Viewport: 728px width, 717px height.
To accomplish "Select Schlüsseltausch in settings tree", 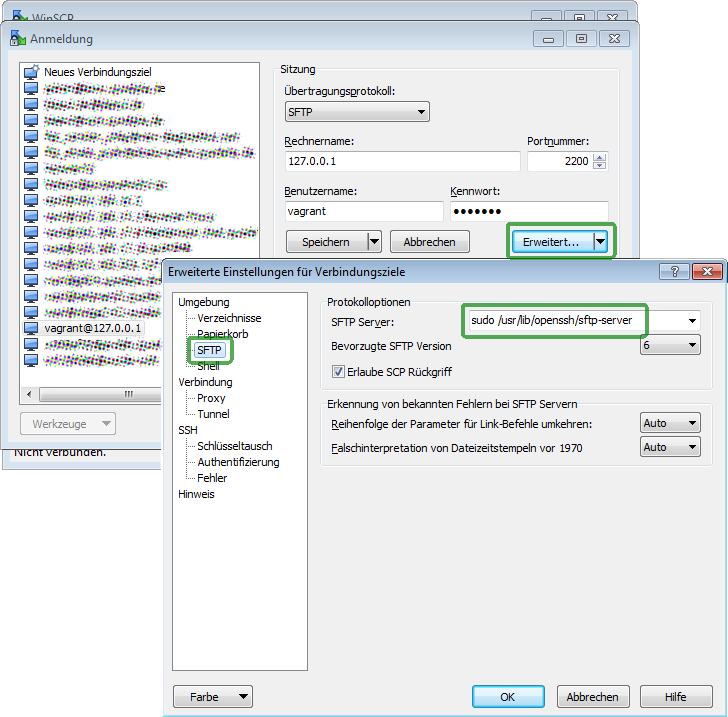I will coord(234,446).
